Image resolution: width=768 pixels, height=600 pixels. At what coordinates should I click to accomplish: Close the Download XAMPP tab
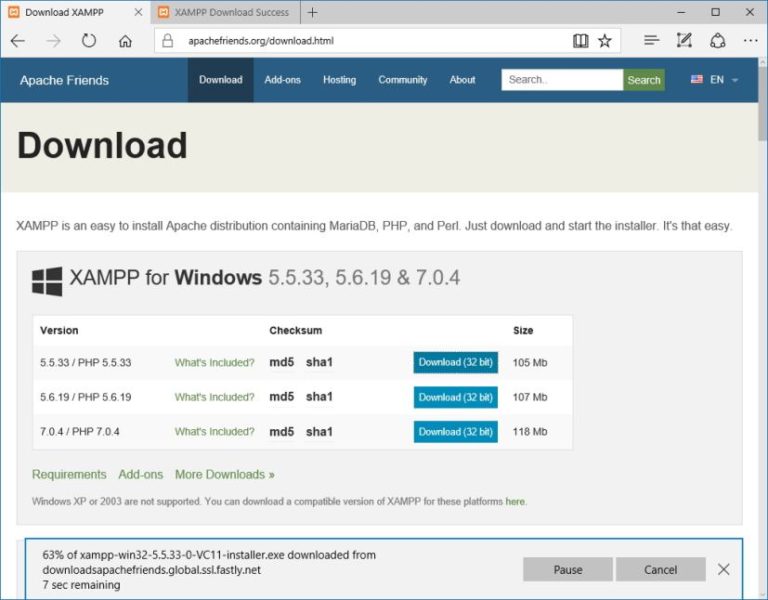coord(139,12)
